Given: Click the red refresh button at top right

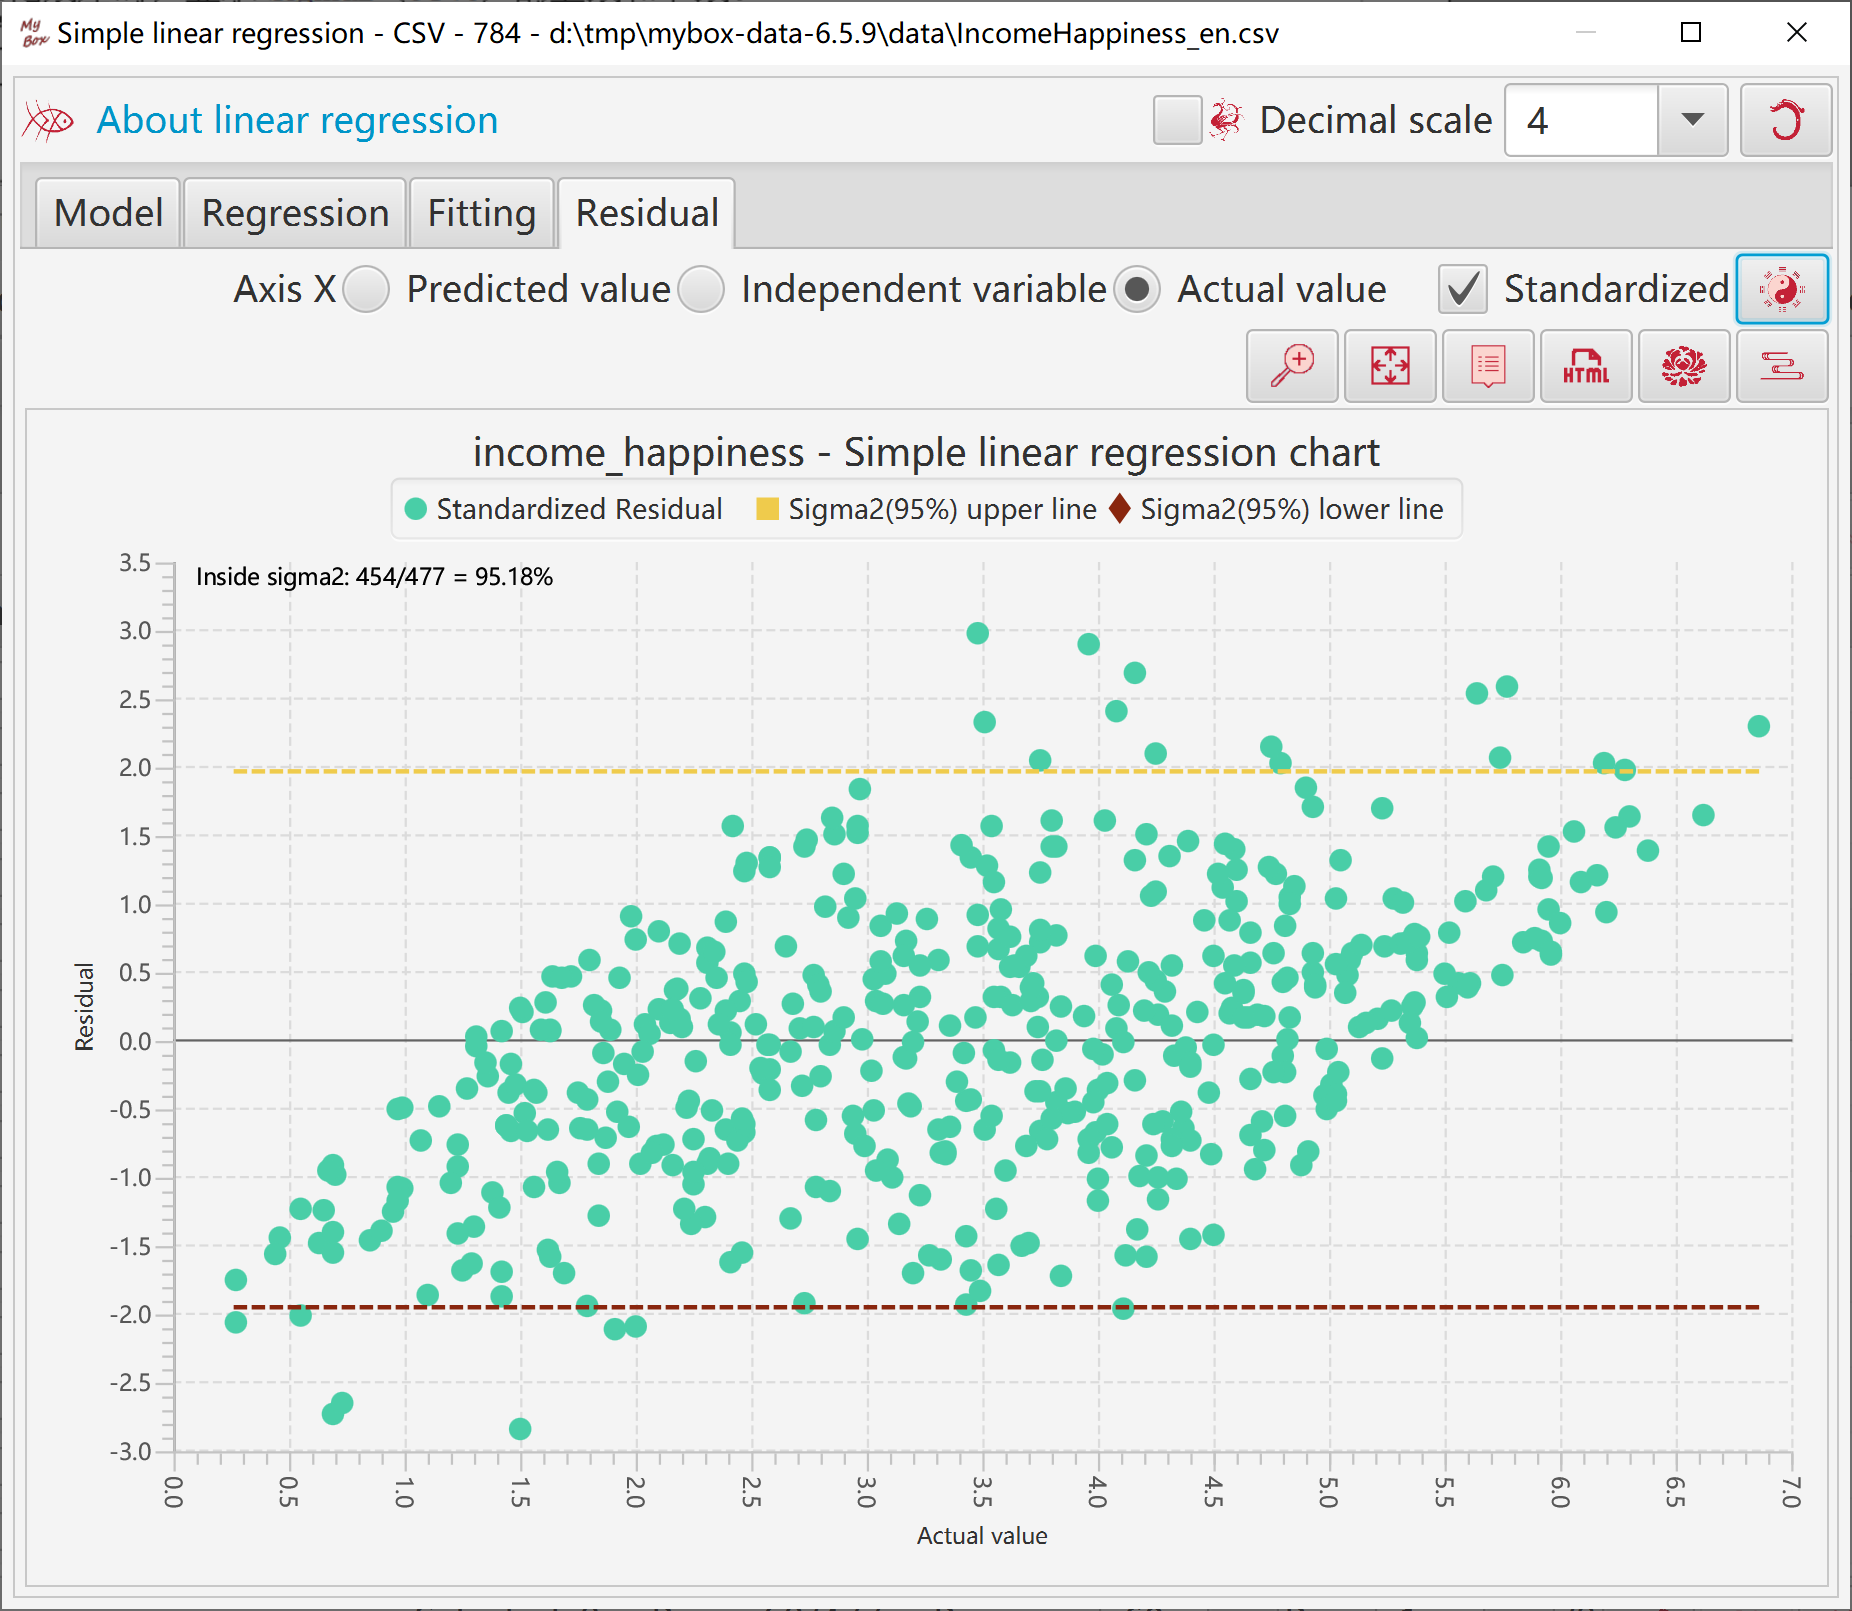Looking at the screenshot, I should coord(1786,120).
